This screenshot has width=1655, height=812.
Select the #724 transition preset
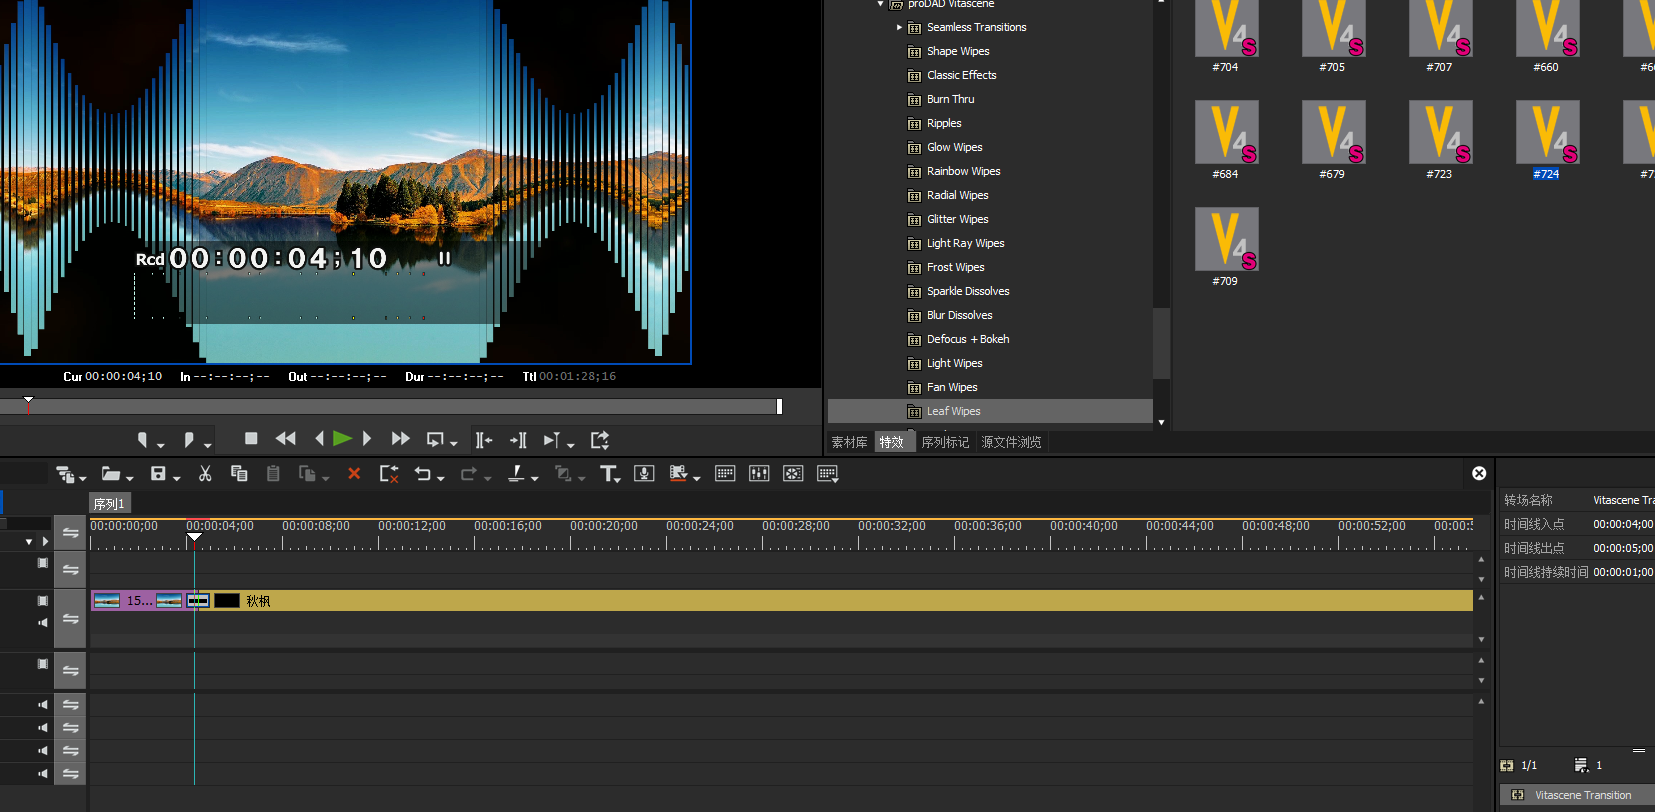coord(1546,140)
